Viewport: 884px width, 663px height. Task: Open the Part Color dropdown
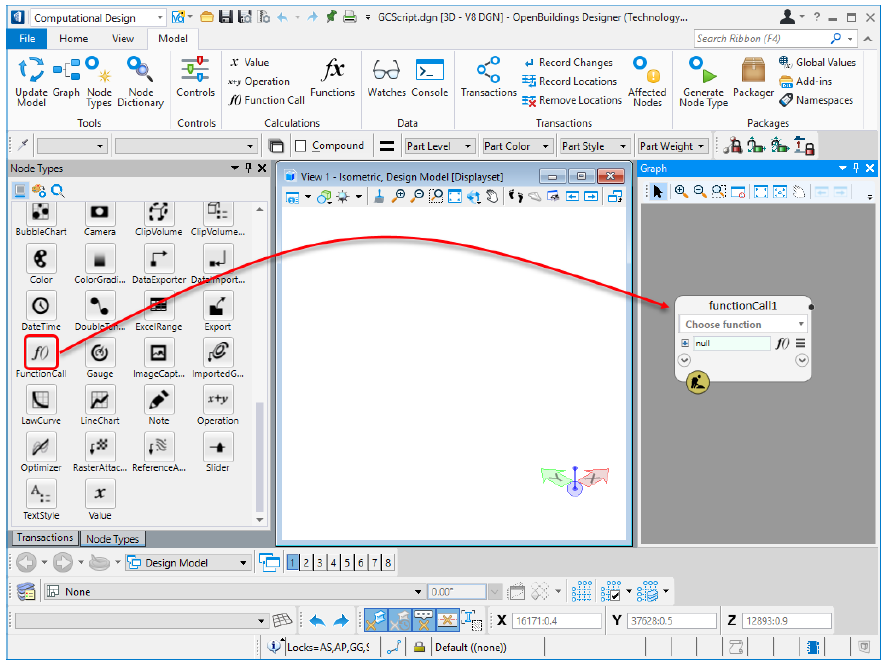tap(517, 146)
